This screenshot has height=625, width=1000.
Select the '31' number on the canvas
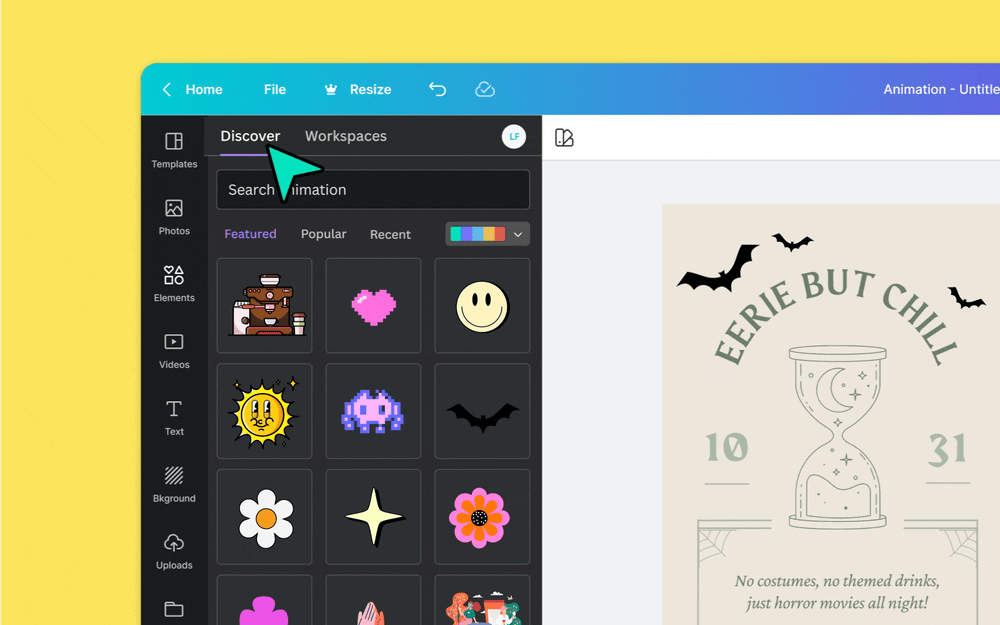pos(947,448)
